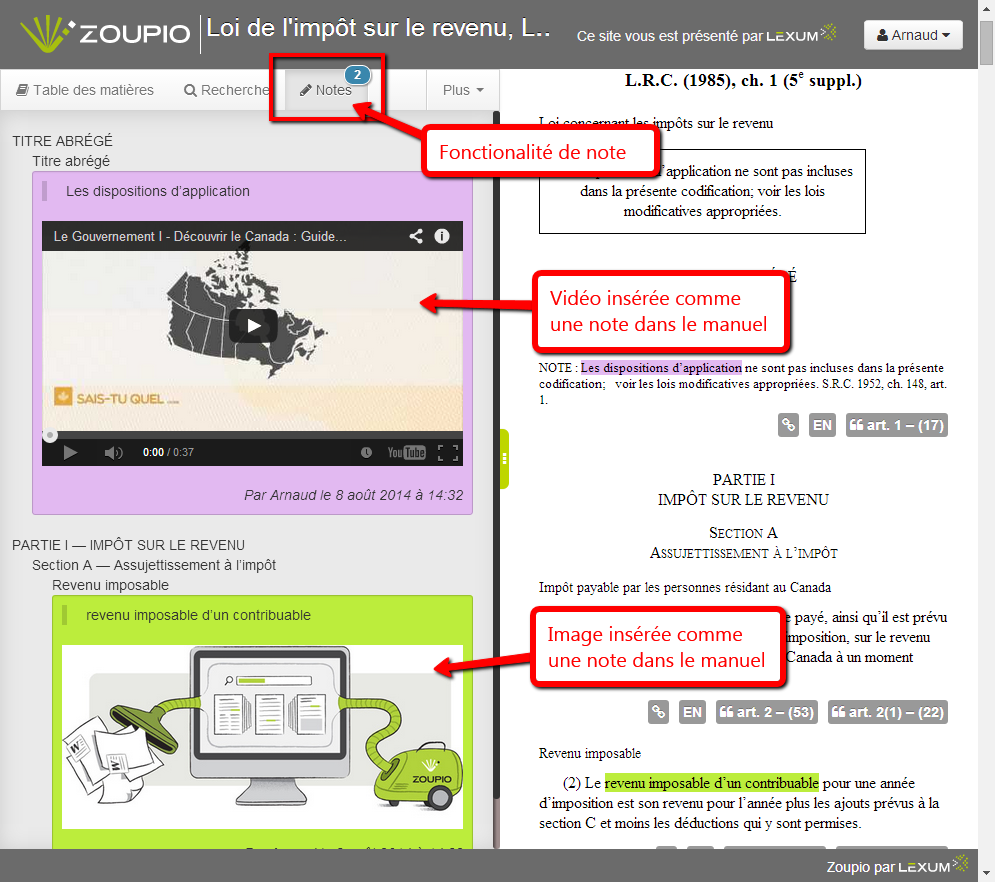Switch to the Table des matières tab
The image size is (995, 882).
point(85,90)
